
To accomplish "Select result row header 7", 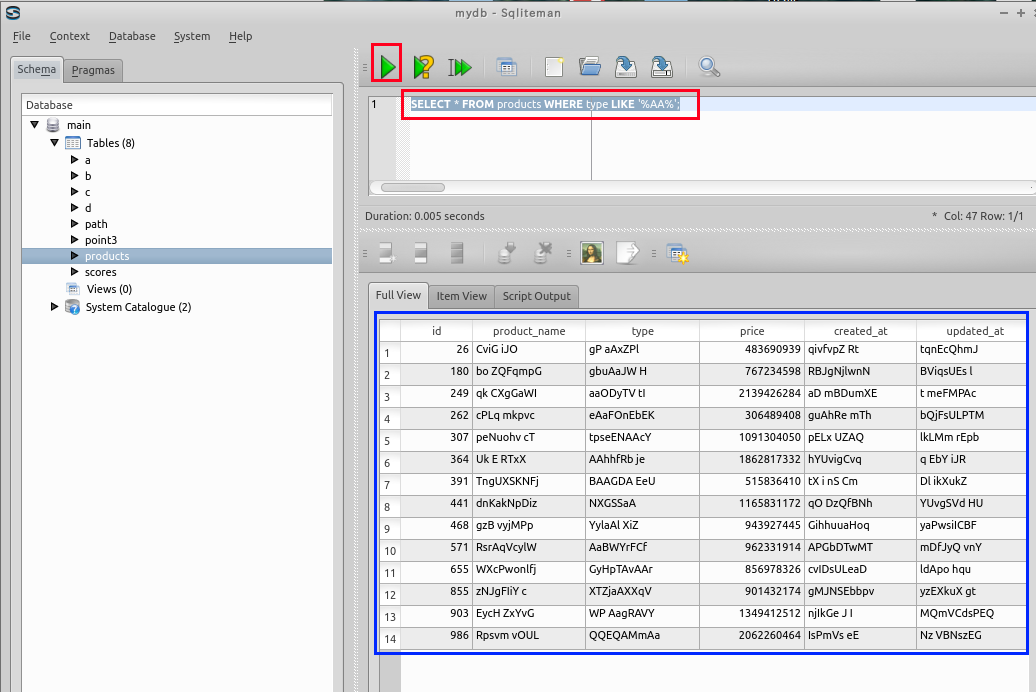I will click(390, 484).
